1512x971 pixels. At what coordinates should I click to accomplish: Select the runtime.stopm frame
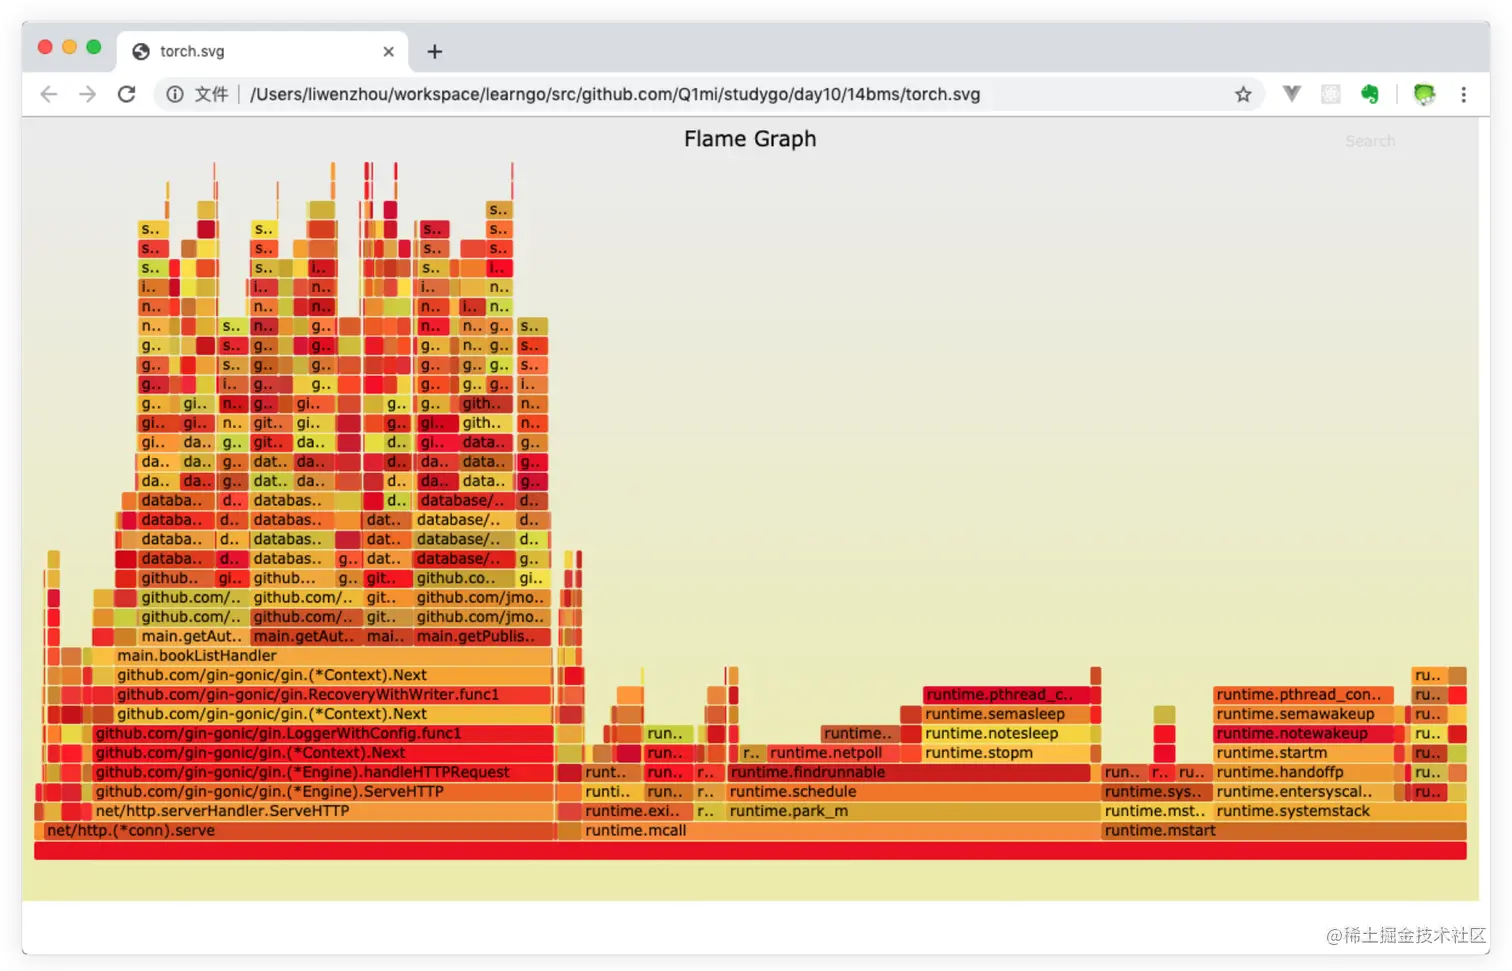tap(1005, 753)
